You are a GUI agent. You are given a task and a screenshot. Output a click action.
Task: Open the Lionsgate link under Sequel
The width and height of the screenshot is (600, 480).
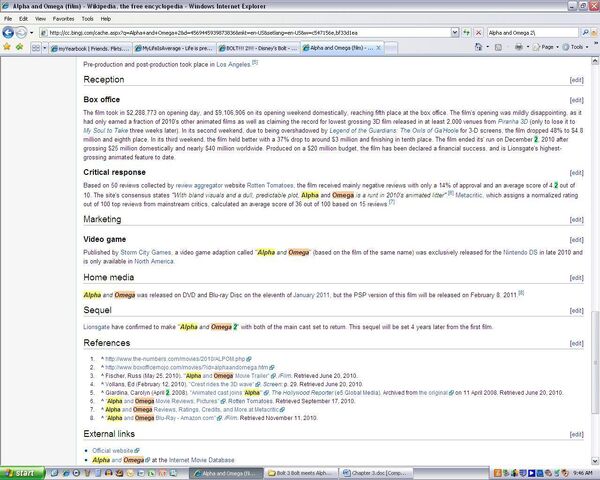pyautogui.click(x=96, y=327)
